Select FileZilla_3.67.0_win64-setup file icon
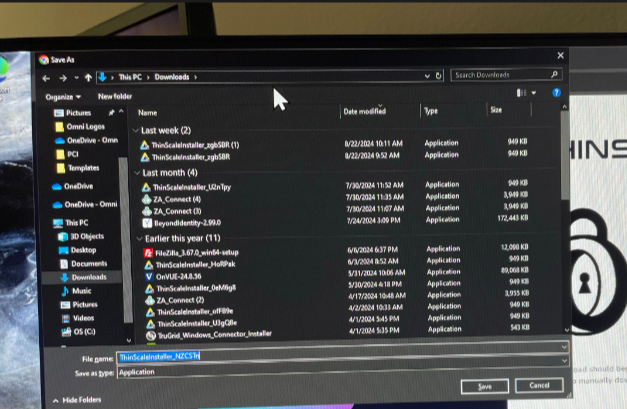The height and width of the screenshot is (409, 627). click(x=148, y=253)
